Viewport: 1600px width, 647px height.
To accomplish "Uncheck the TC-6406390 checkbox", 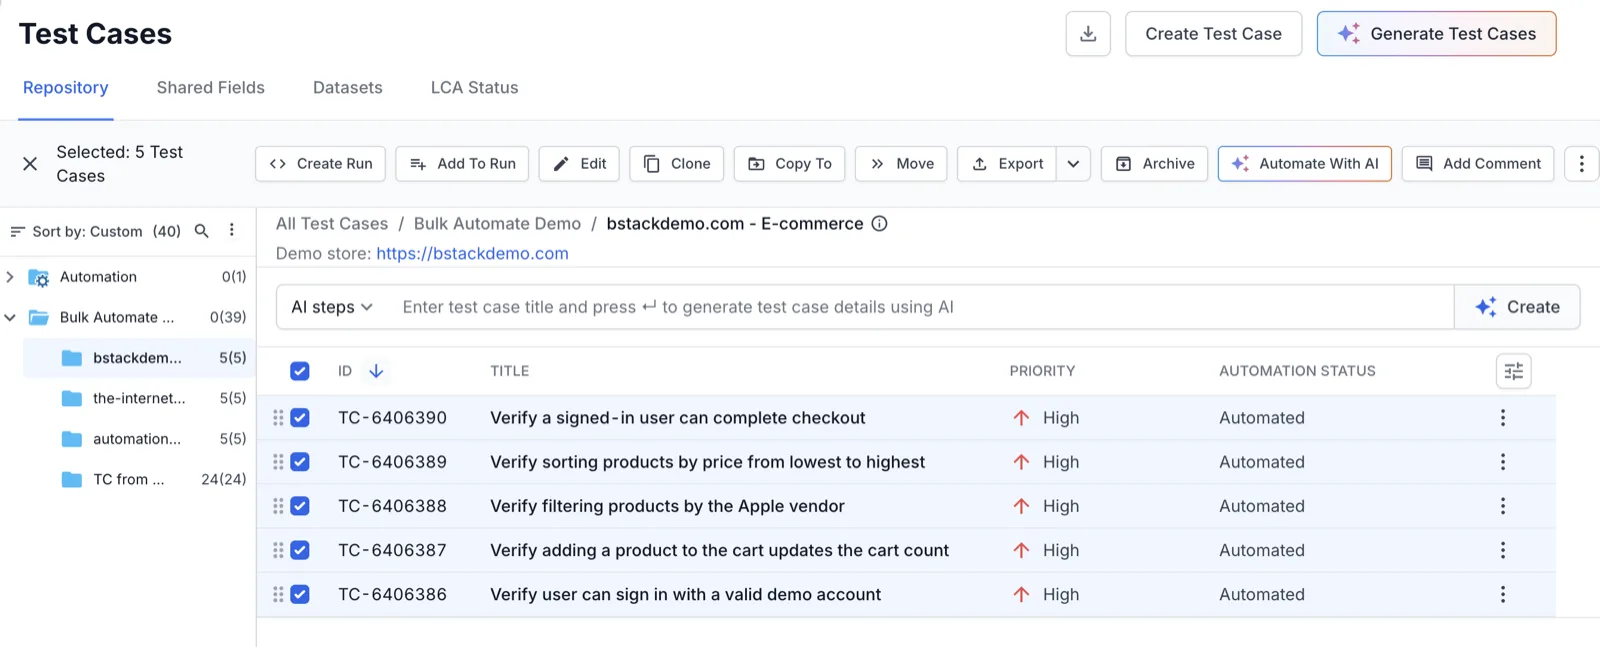I will pos(300,418).
